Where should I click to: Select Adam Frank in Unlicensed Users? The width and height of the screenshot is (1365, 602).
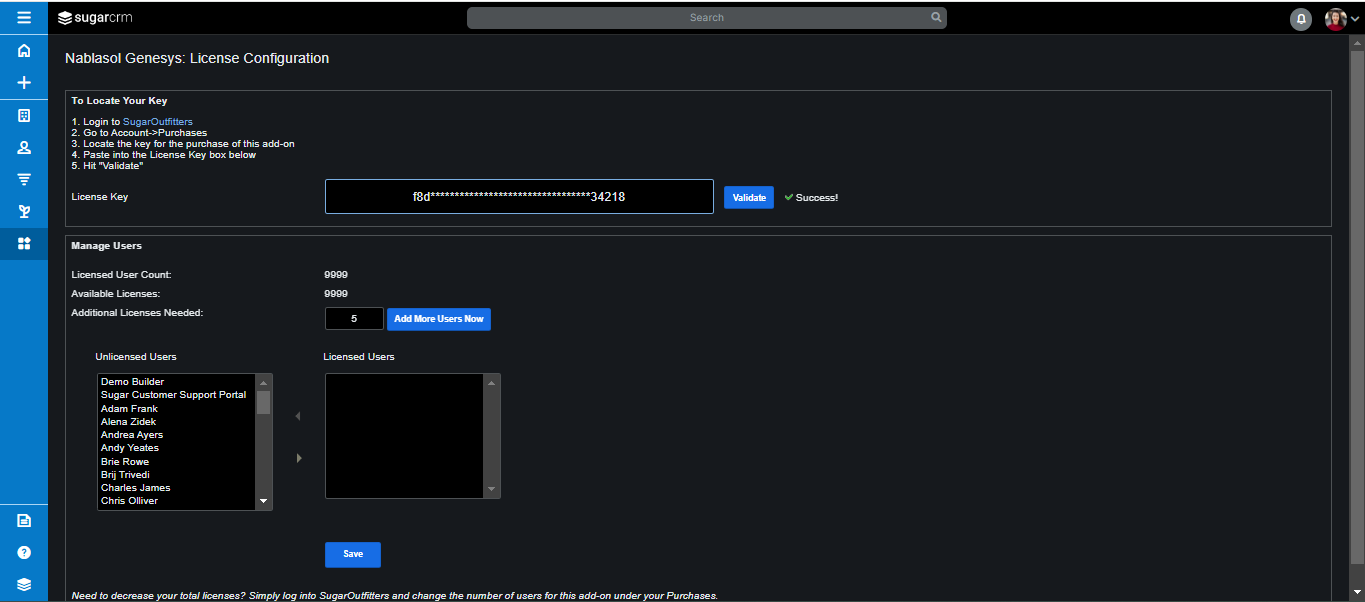tap(177, 409)
